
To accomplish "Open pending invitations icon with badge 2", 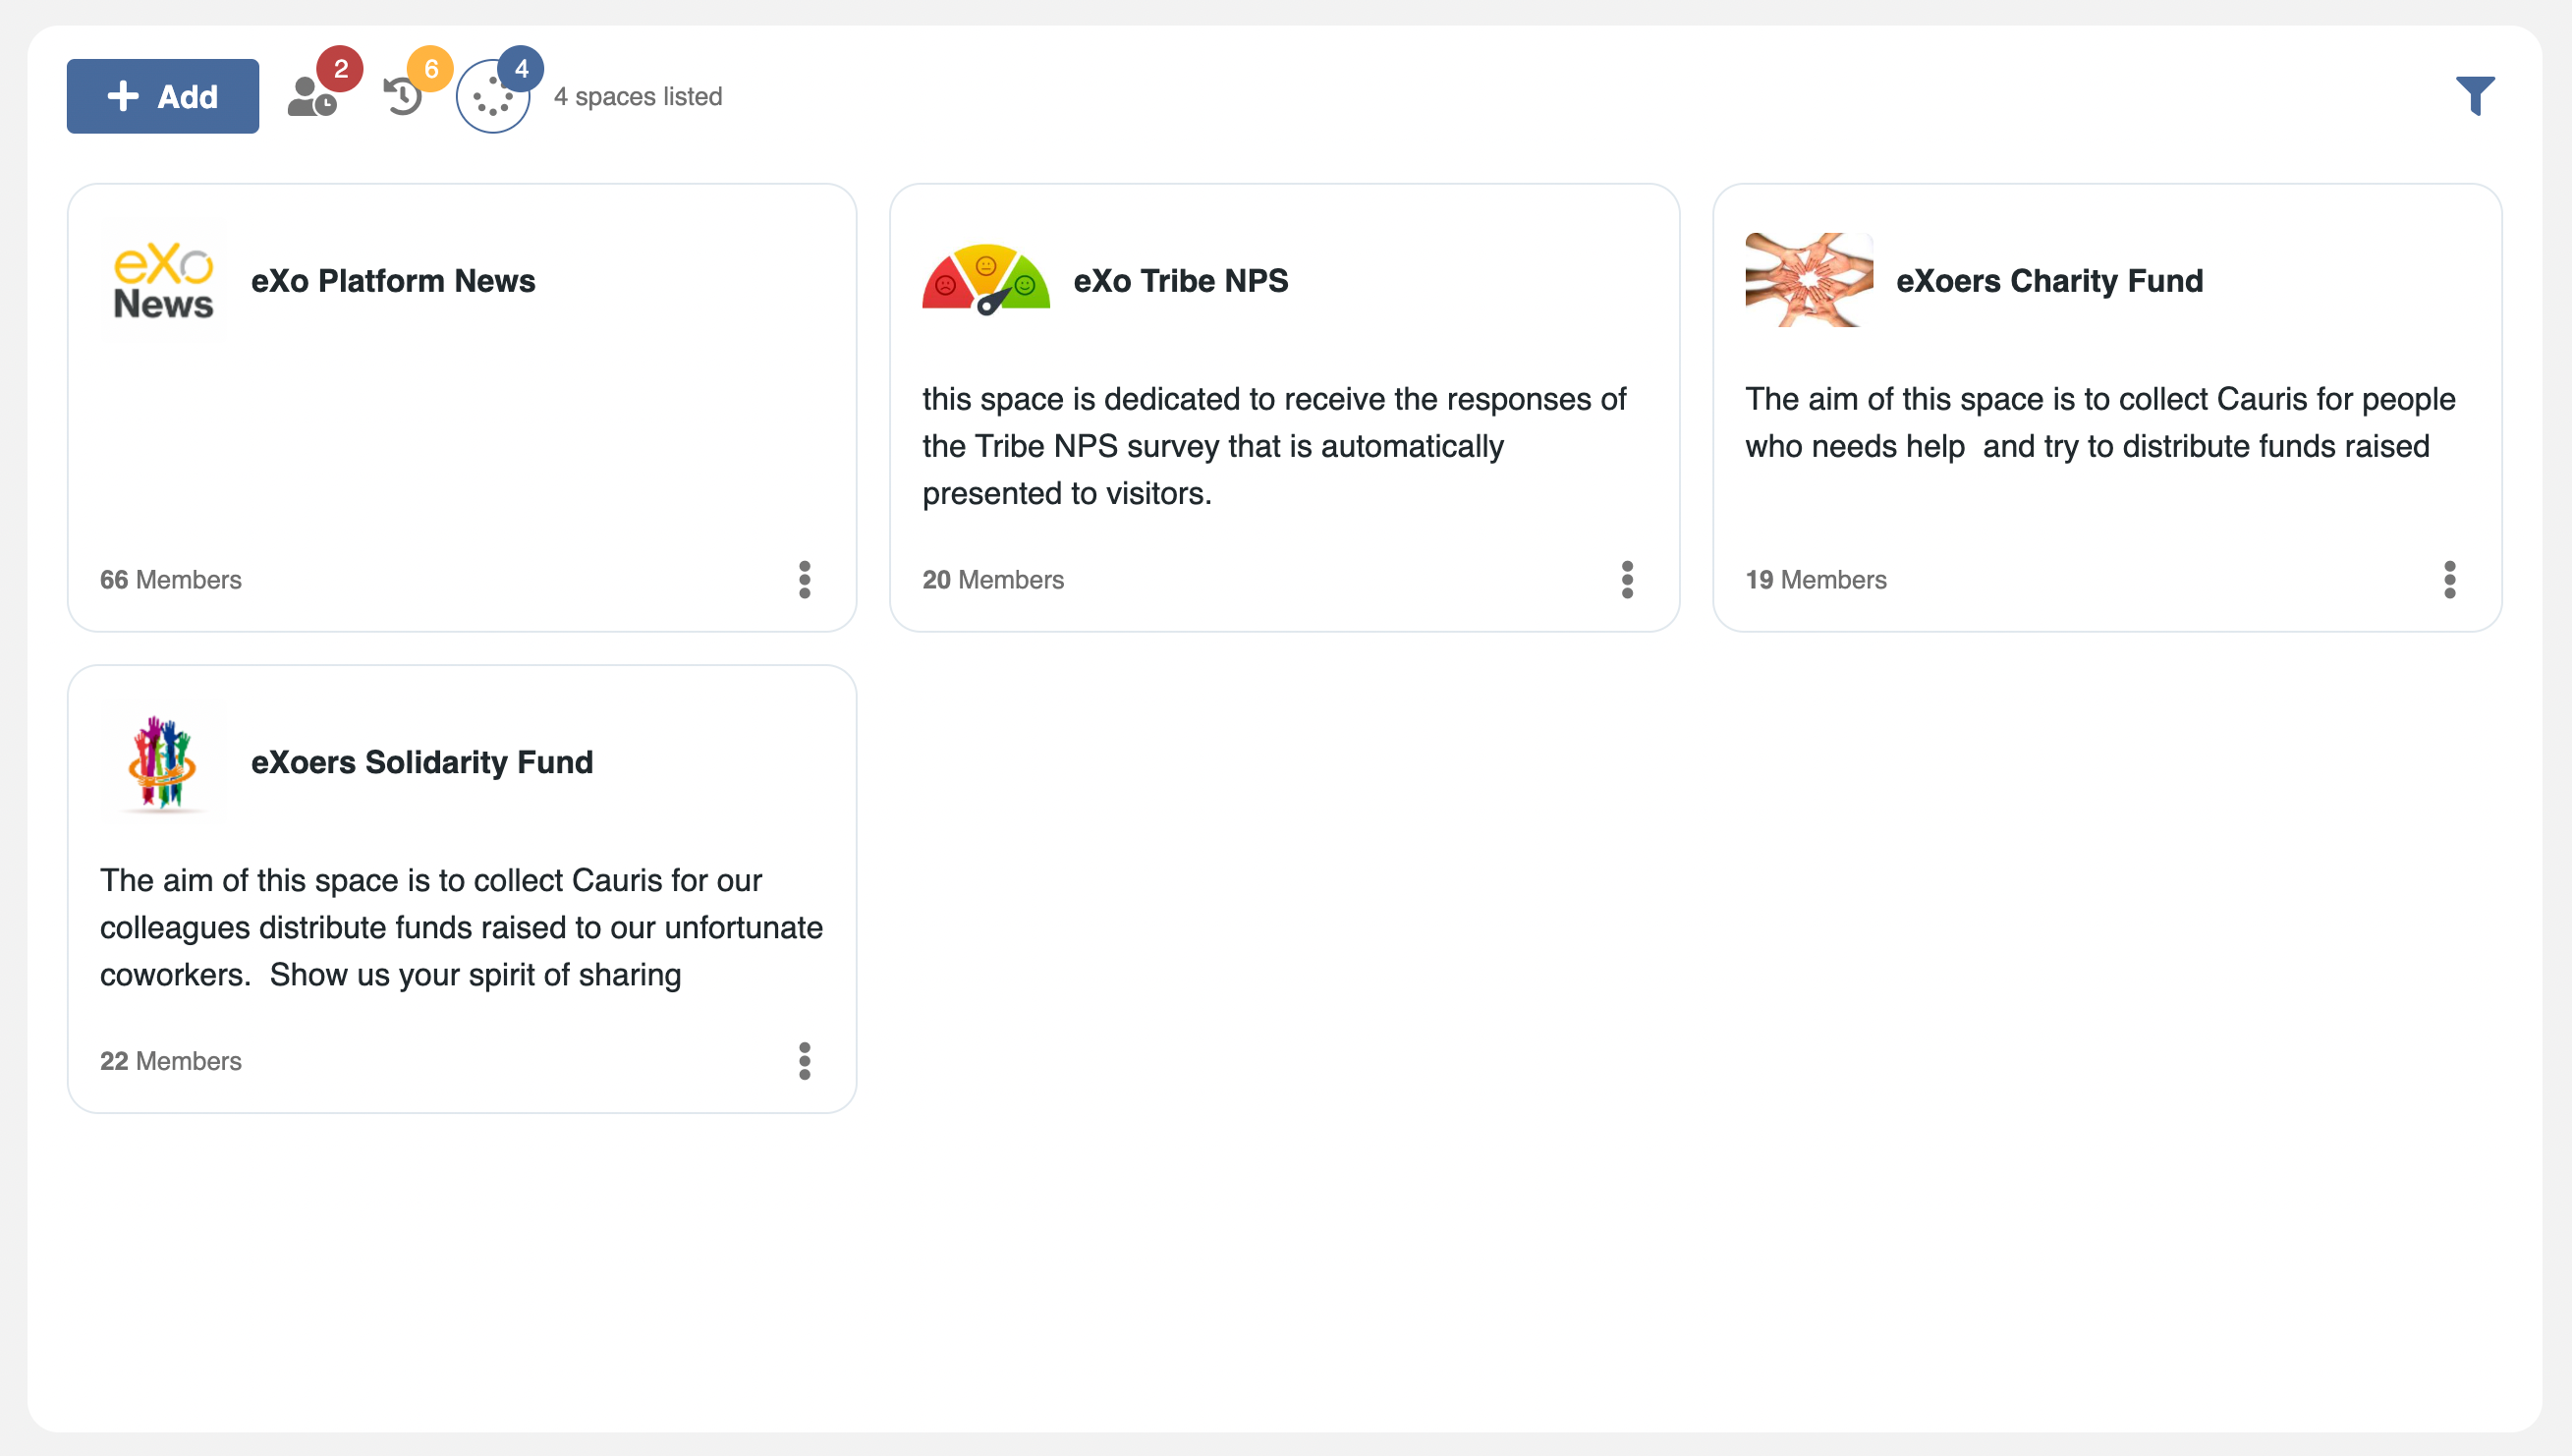I will tap(311, 97).
